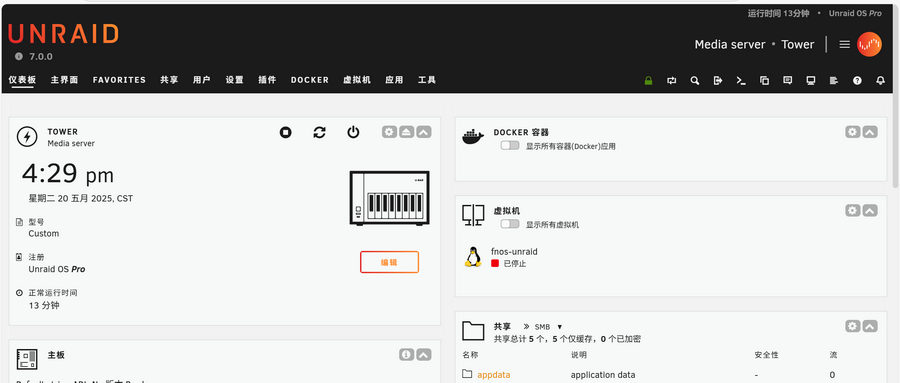Click the UNRAID logo

pos(63,34)
